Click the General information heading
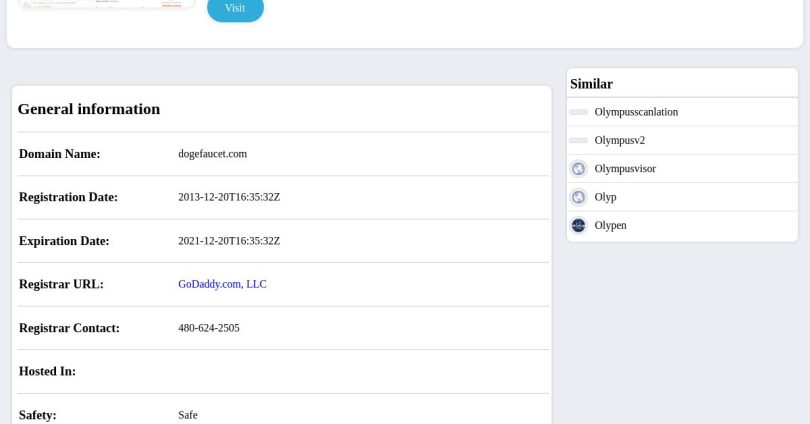 [89, 109]
